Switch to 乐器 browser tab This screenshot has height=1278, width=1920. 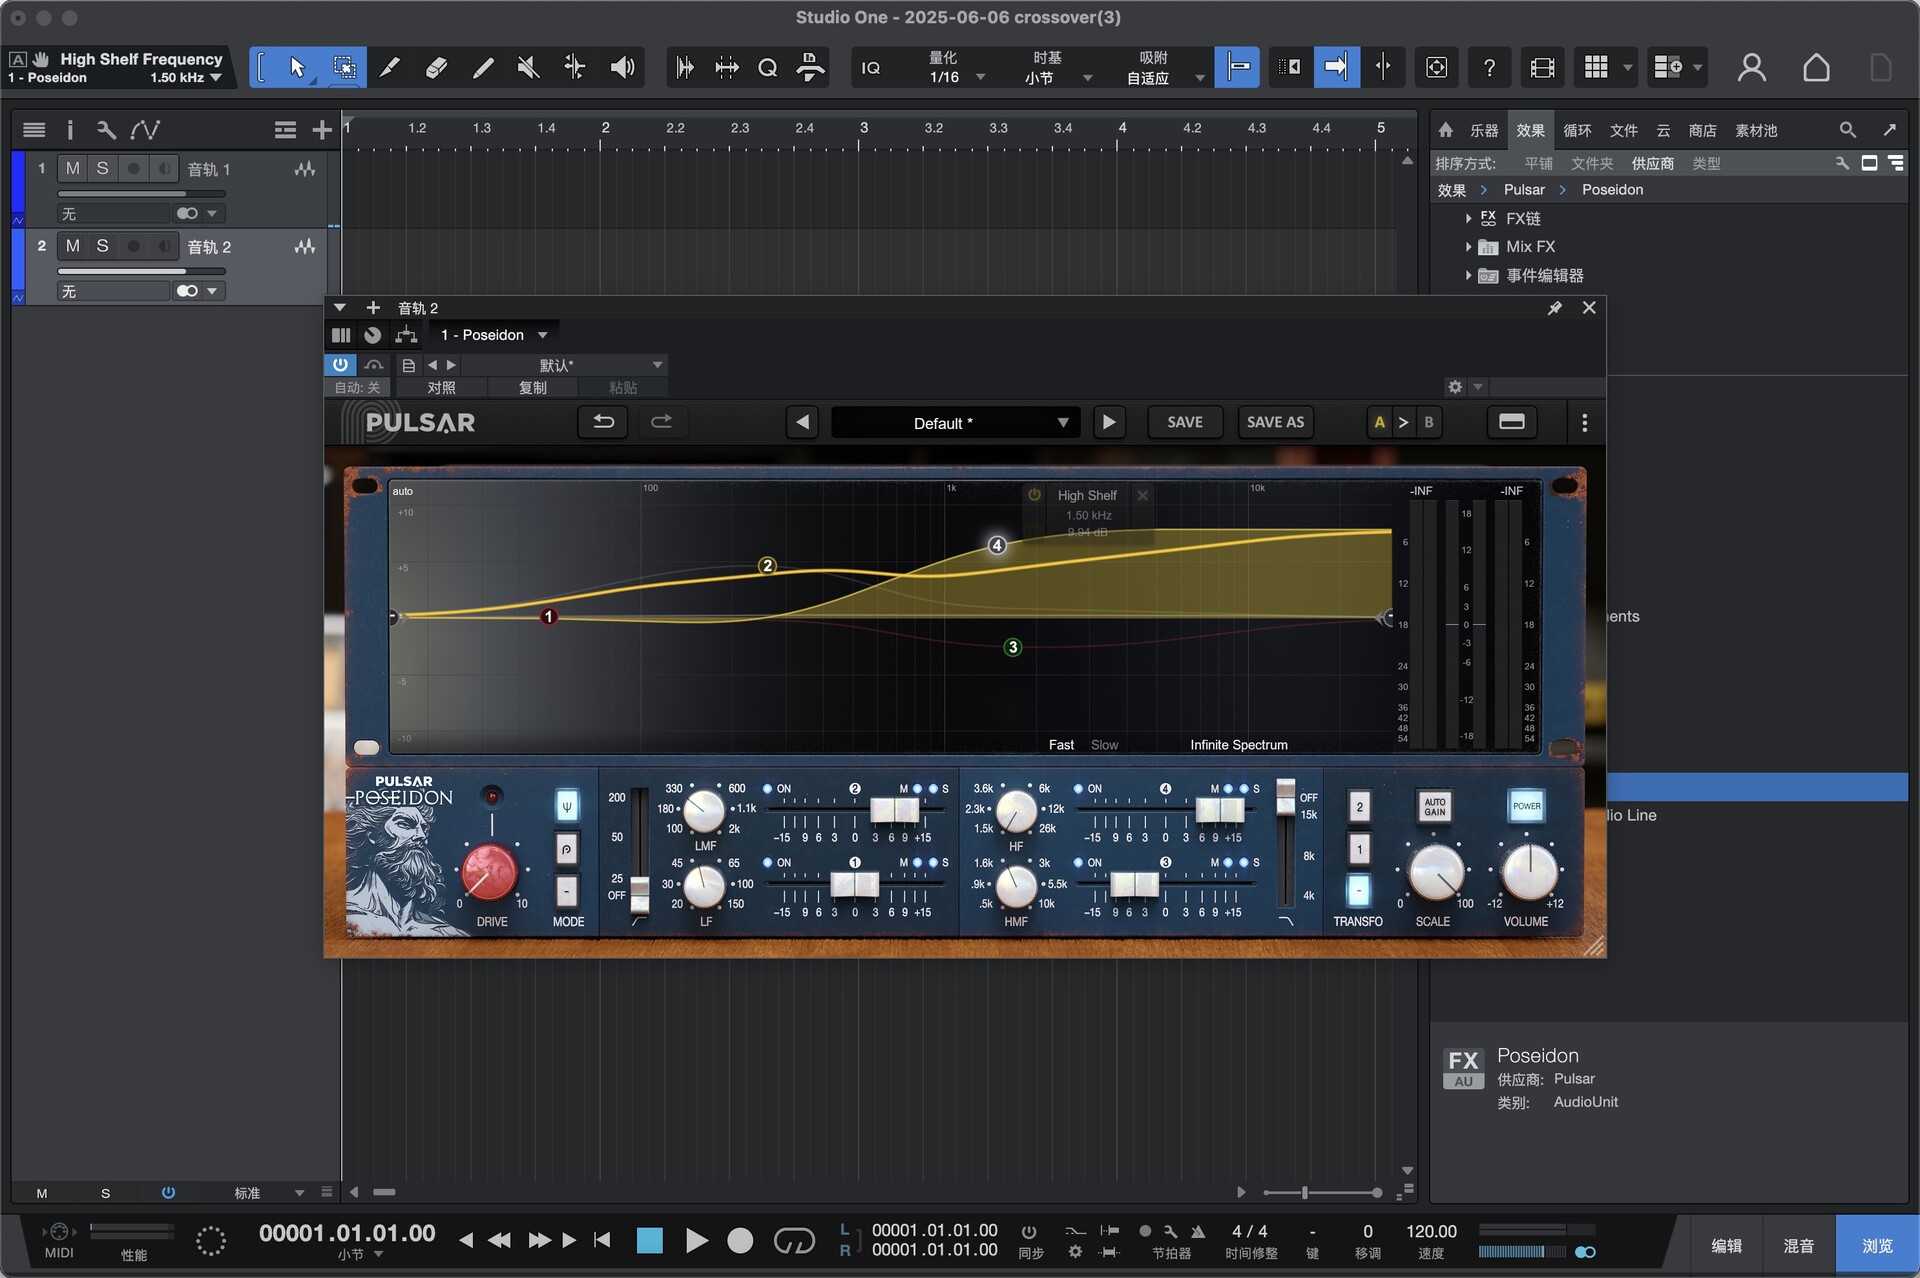pos(1483,130)
